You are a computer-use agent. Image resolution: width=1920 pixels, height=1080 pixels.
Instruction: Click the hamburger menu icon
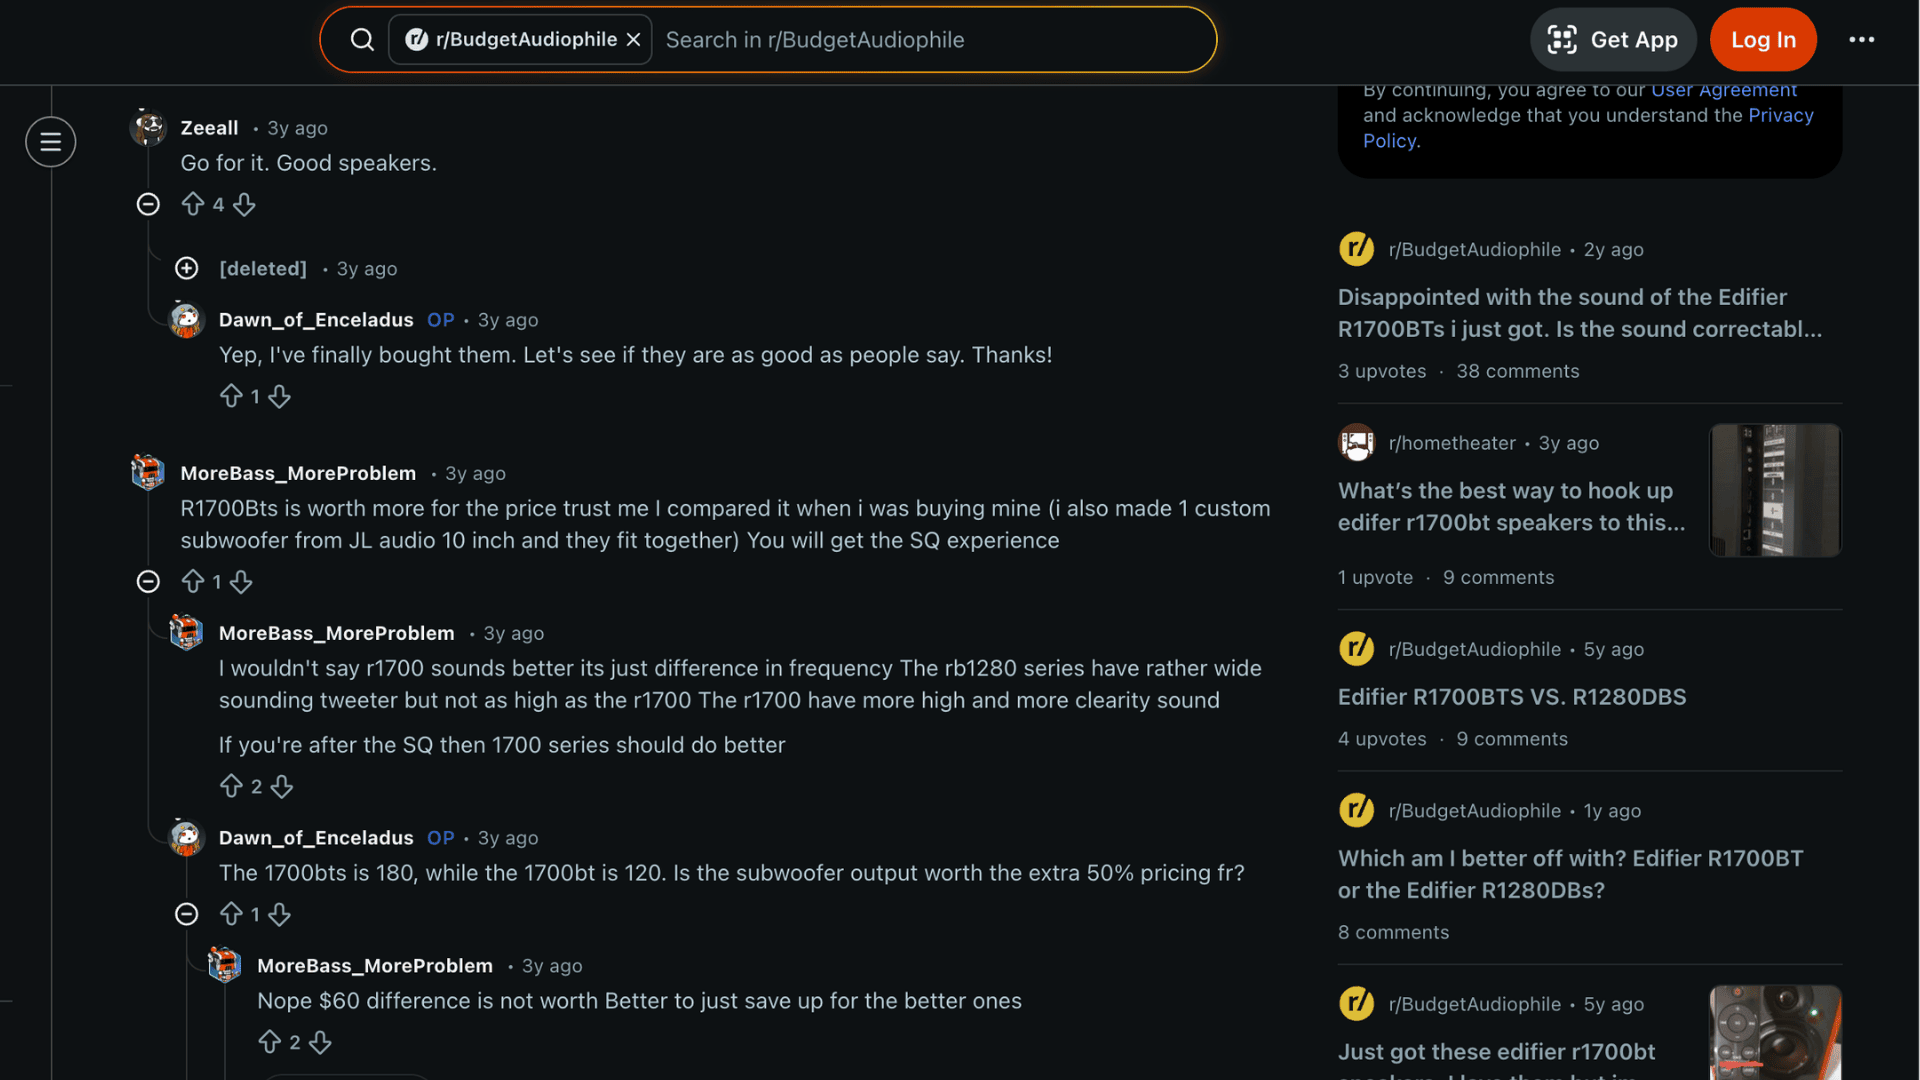click(x=50, y=142)
